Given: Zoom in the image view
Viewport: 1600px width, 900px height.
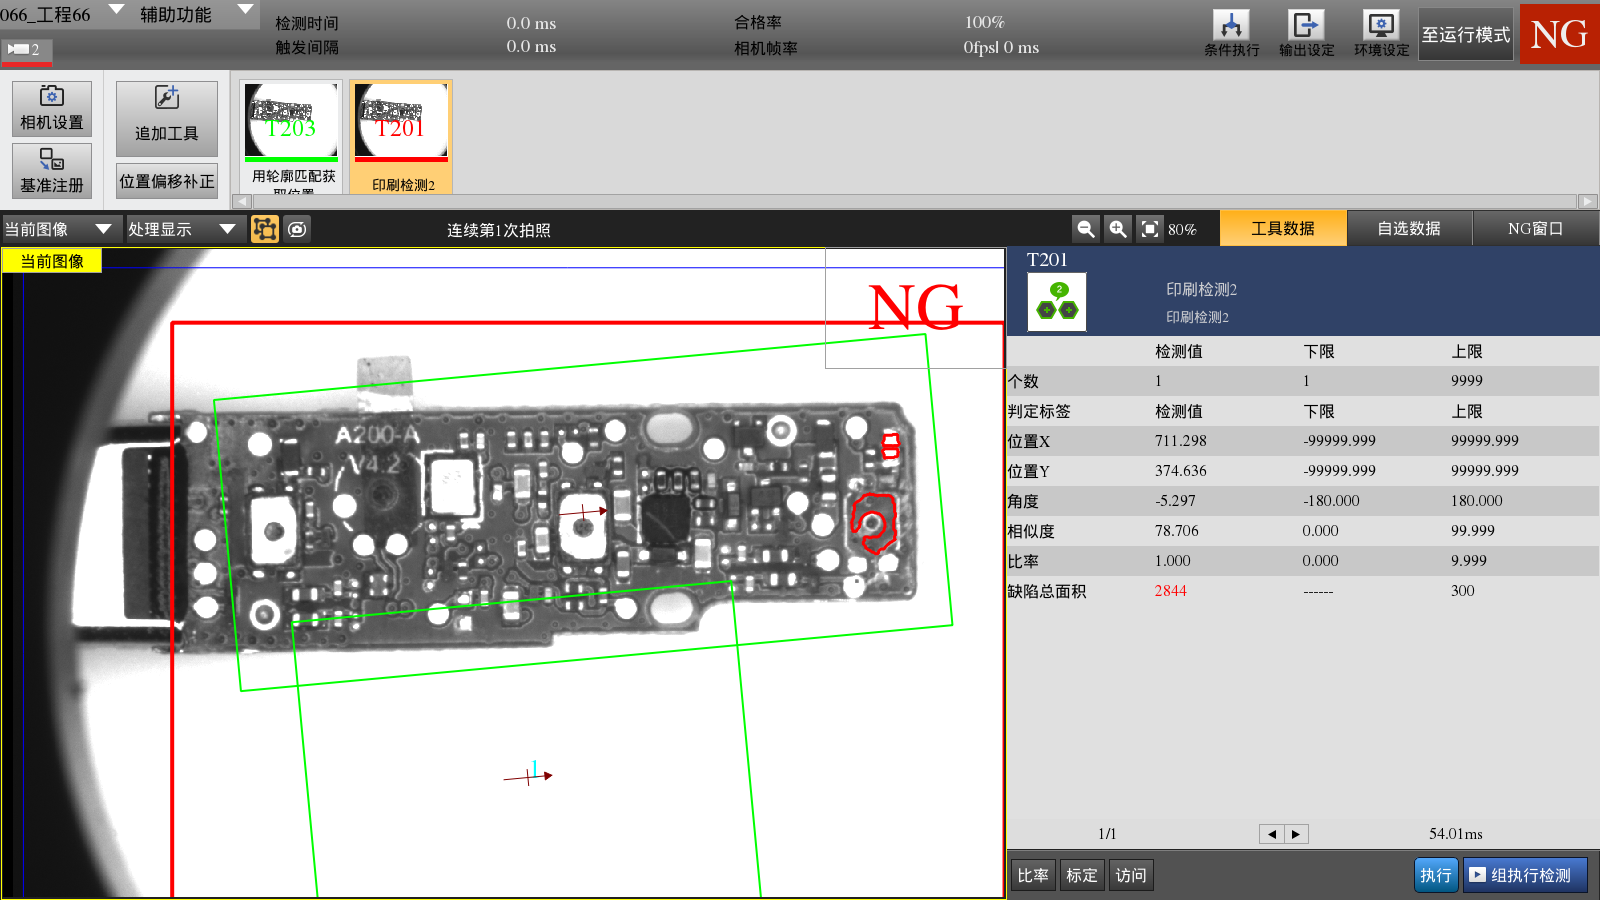Looking at the screenshot, I should coord(1118,229).
